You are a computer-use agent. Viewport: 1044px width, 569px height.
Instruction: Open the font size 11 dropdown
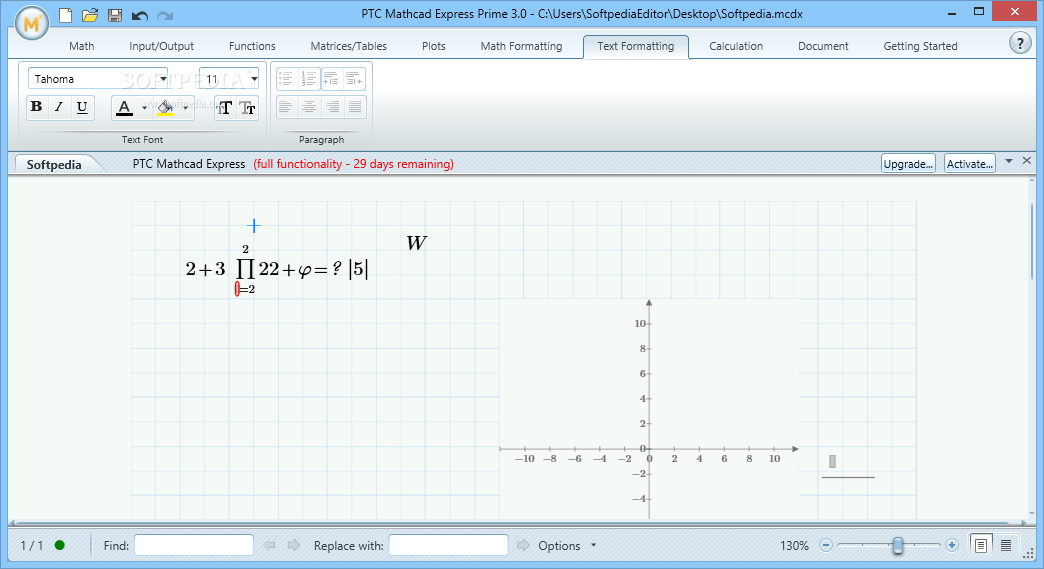254,79
